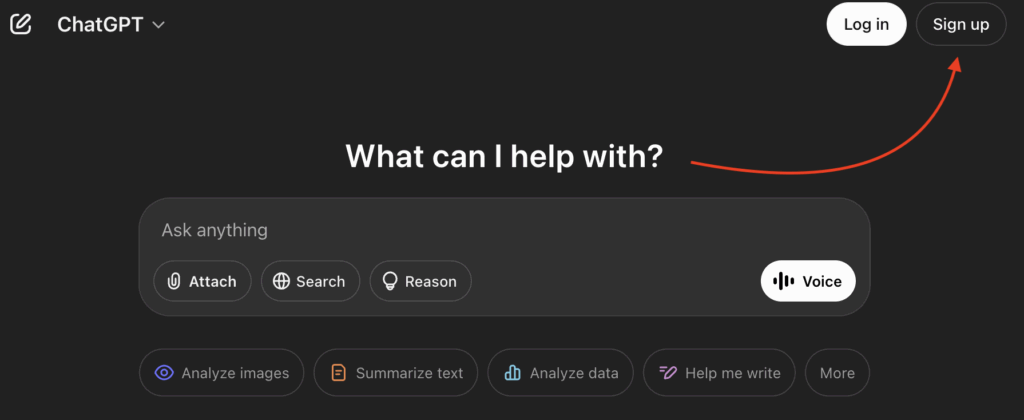Click the eye icon for Analyze images
1024x420 pixels.
point(164,373)
